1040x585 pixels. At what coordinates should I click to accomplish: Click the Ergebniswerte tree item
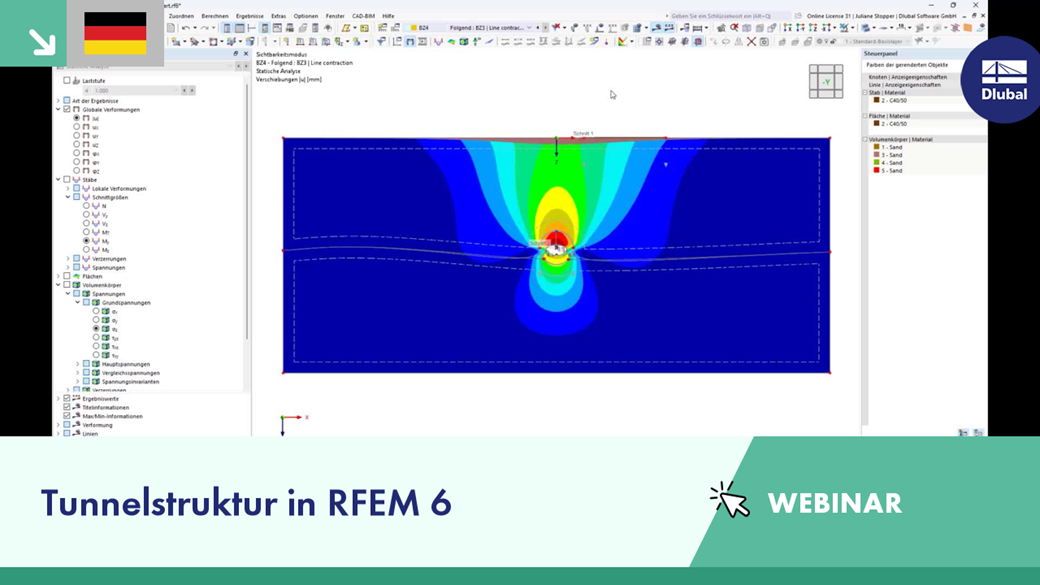point(101,399)
